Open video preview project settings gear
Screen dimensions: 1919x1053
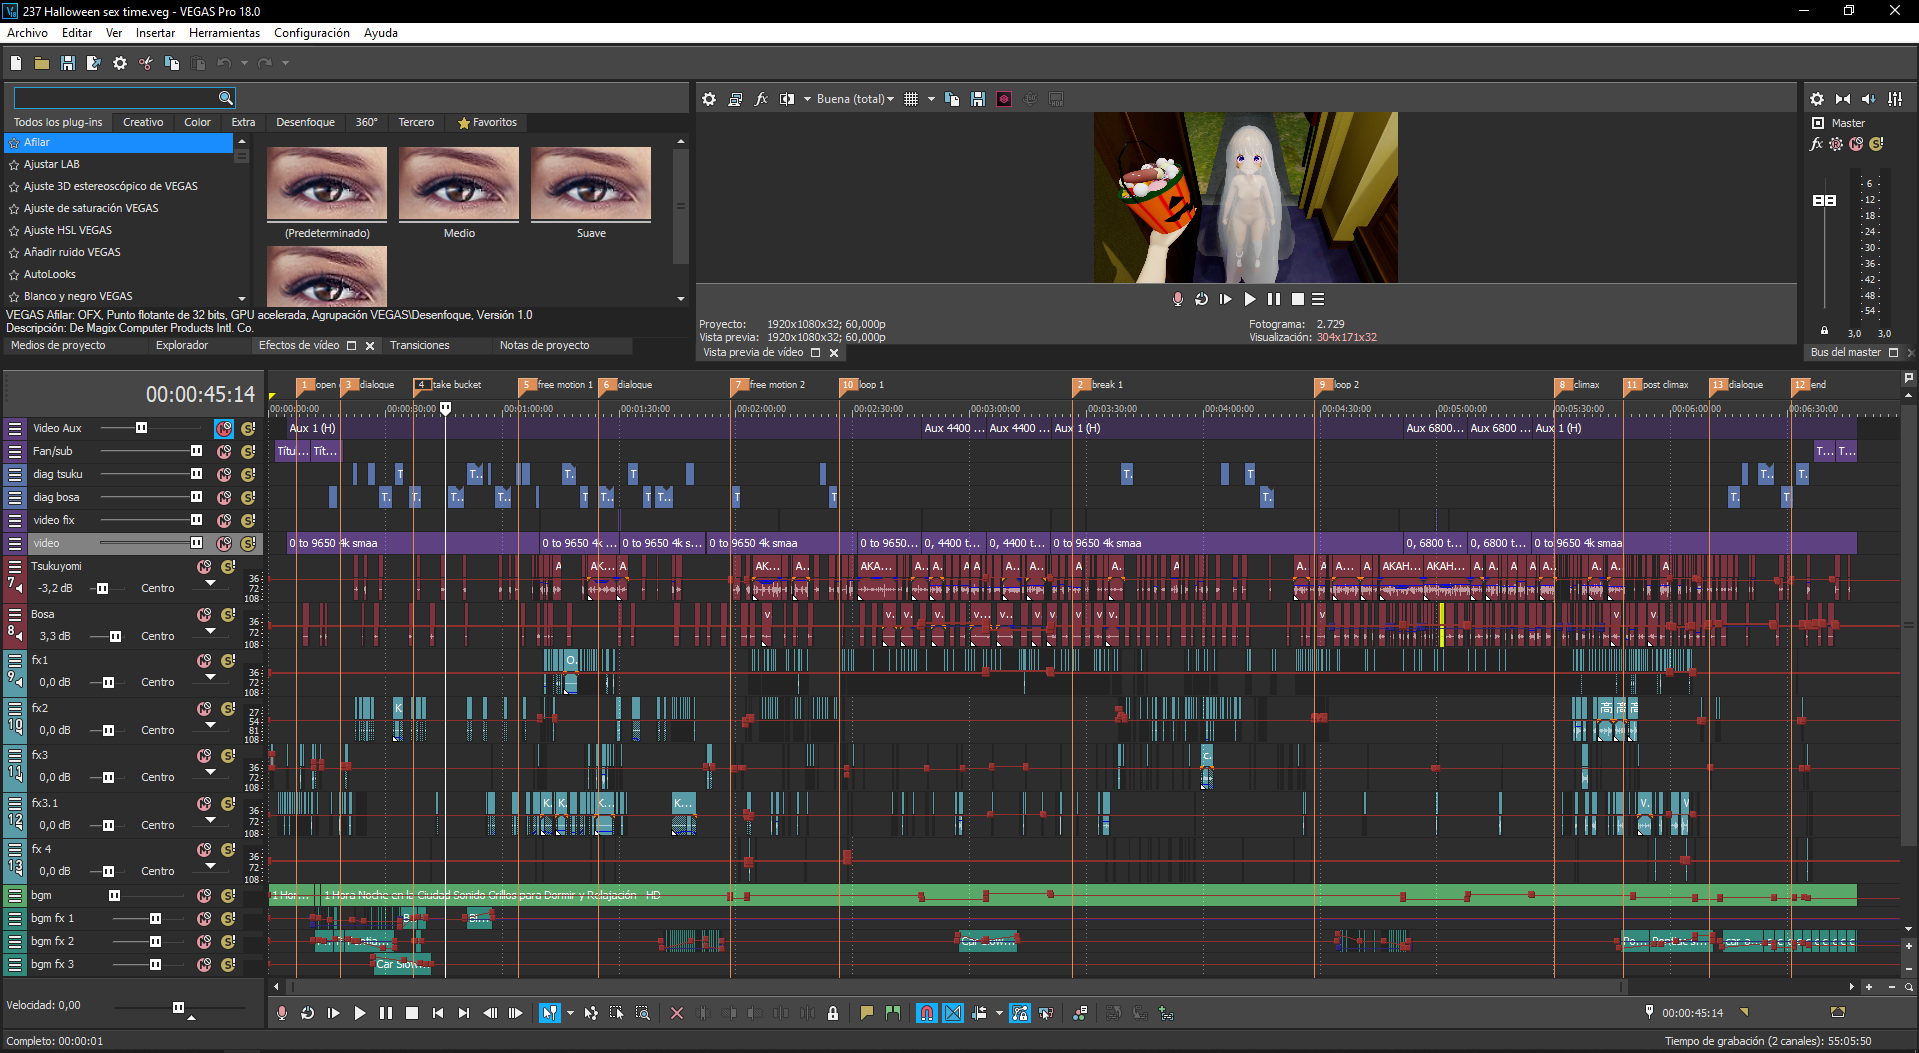709,99
